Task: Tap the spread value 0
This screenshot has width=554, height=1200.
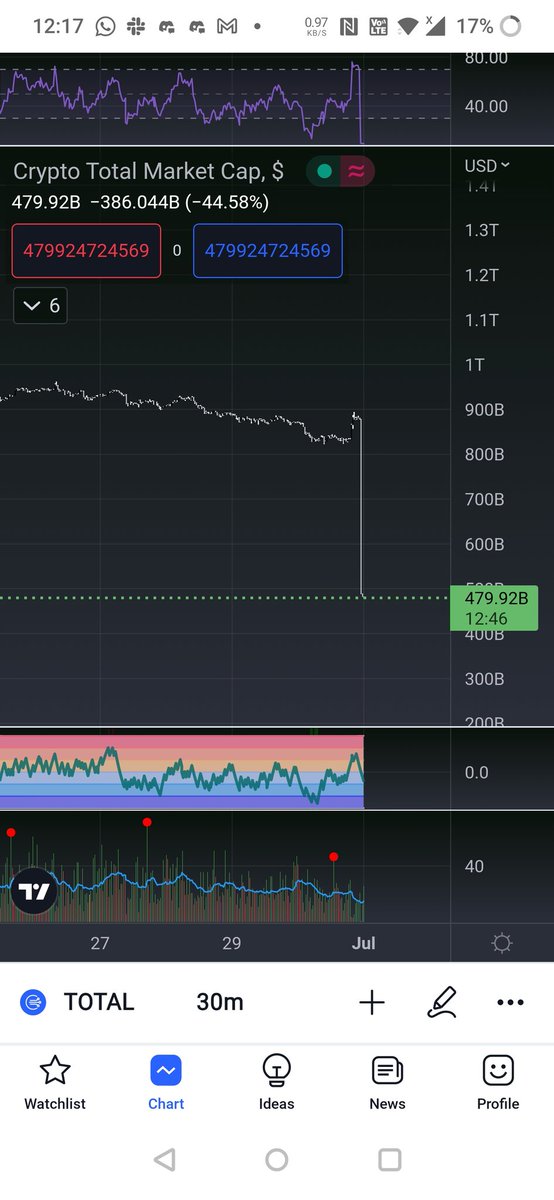Action: (177, 250)
